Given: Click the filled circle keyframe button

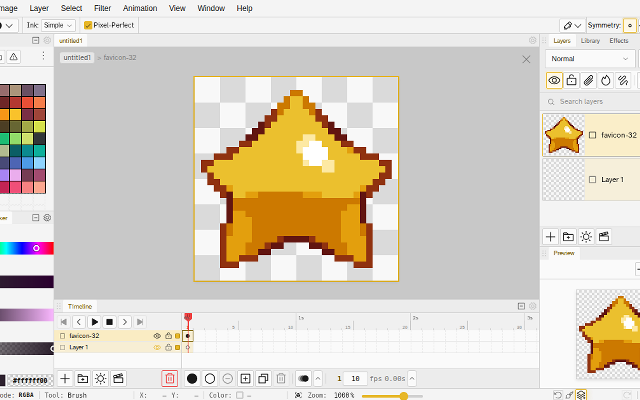Looking at the screenshot, I should pyautogui.click(x=192, y=379).
